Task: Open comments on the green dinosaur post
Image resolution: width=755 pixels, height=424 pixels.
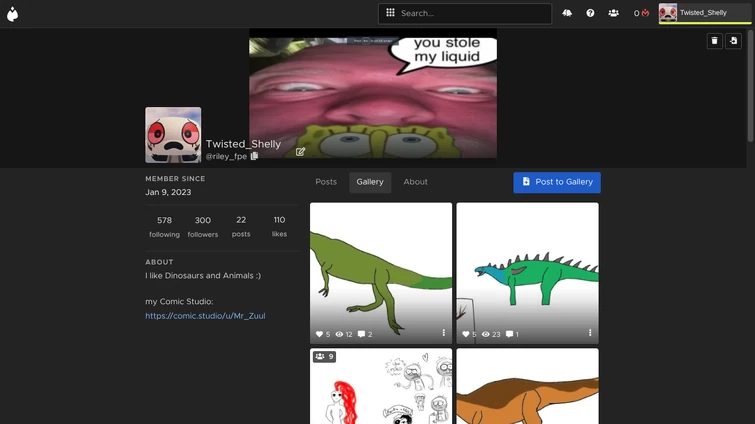Action: click(x=361, y=334)
